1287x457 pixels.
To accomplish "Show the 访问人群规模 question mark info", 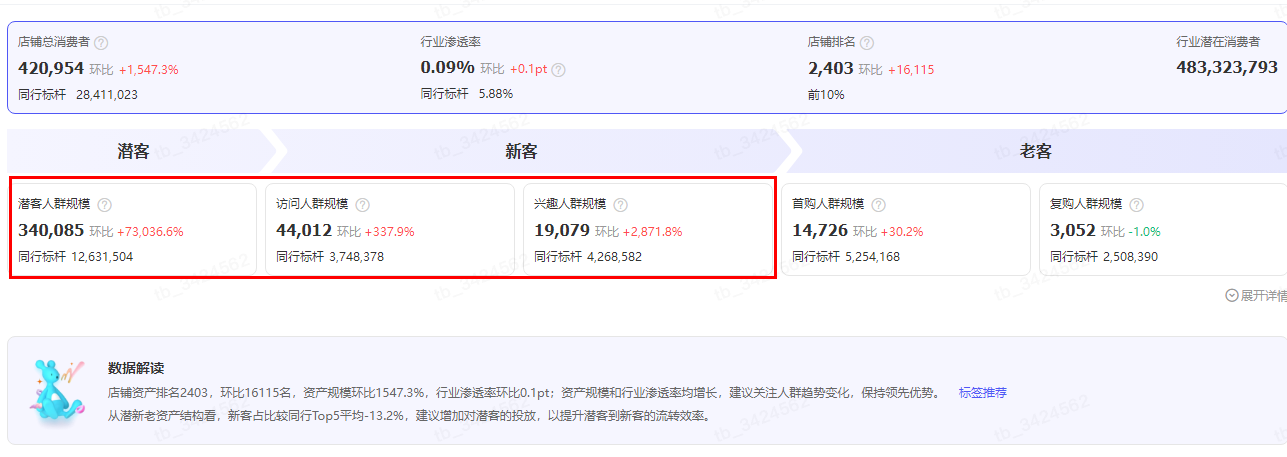I will 362,204.
